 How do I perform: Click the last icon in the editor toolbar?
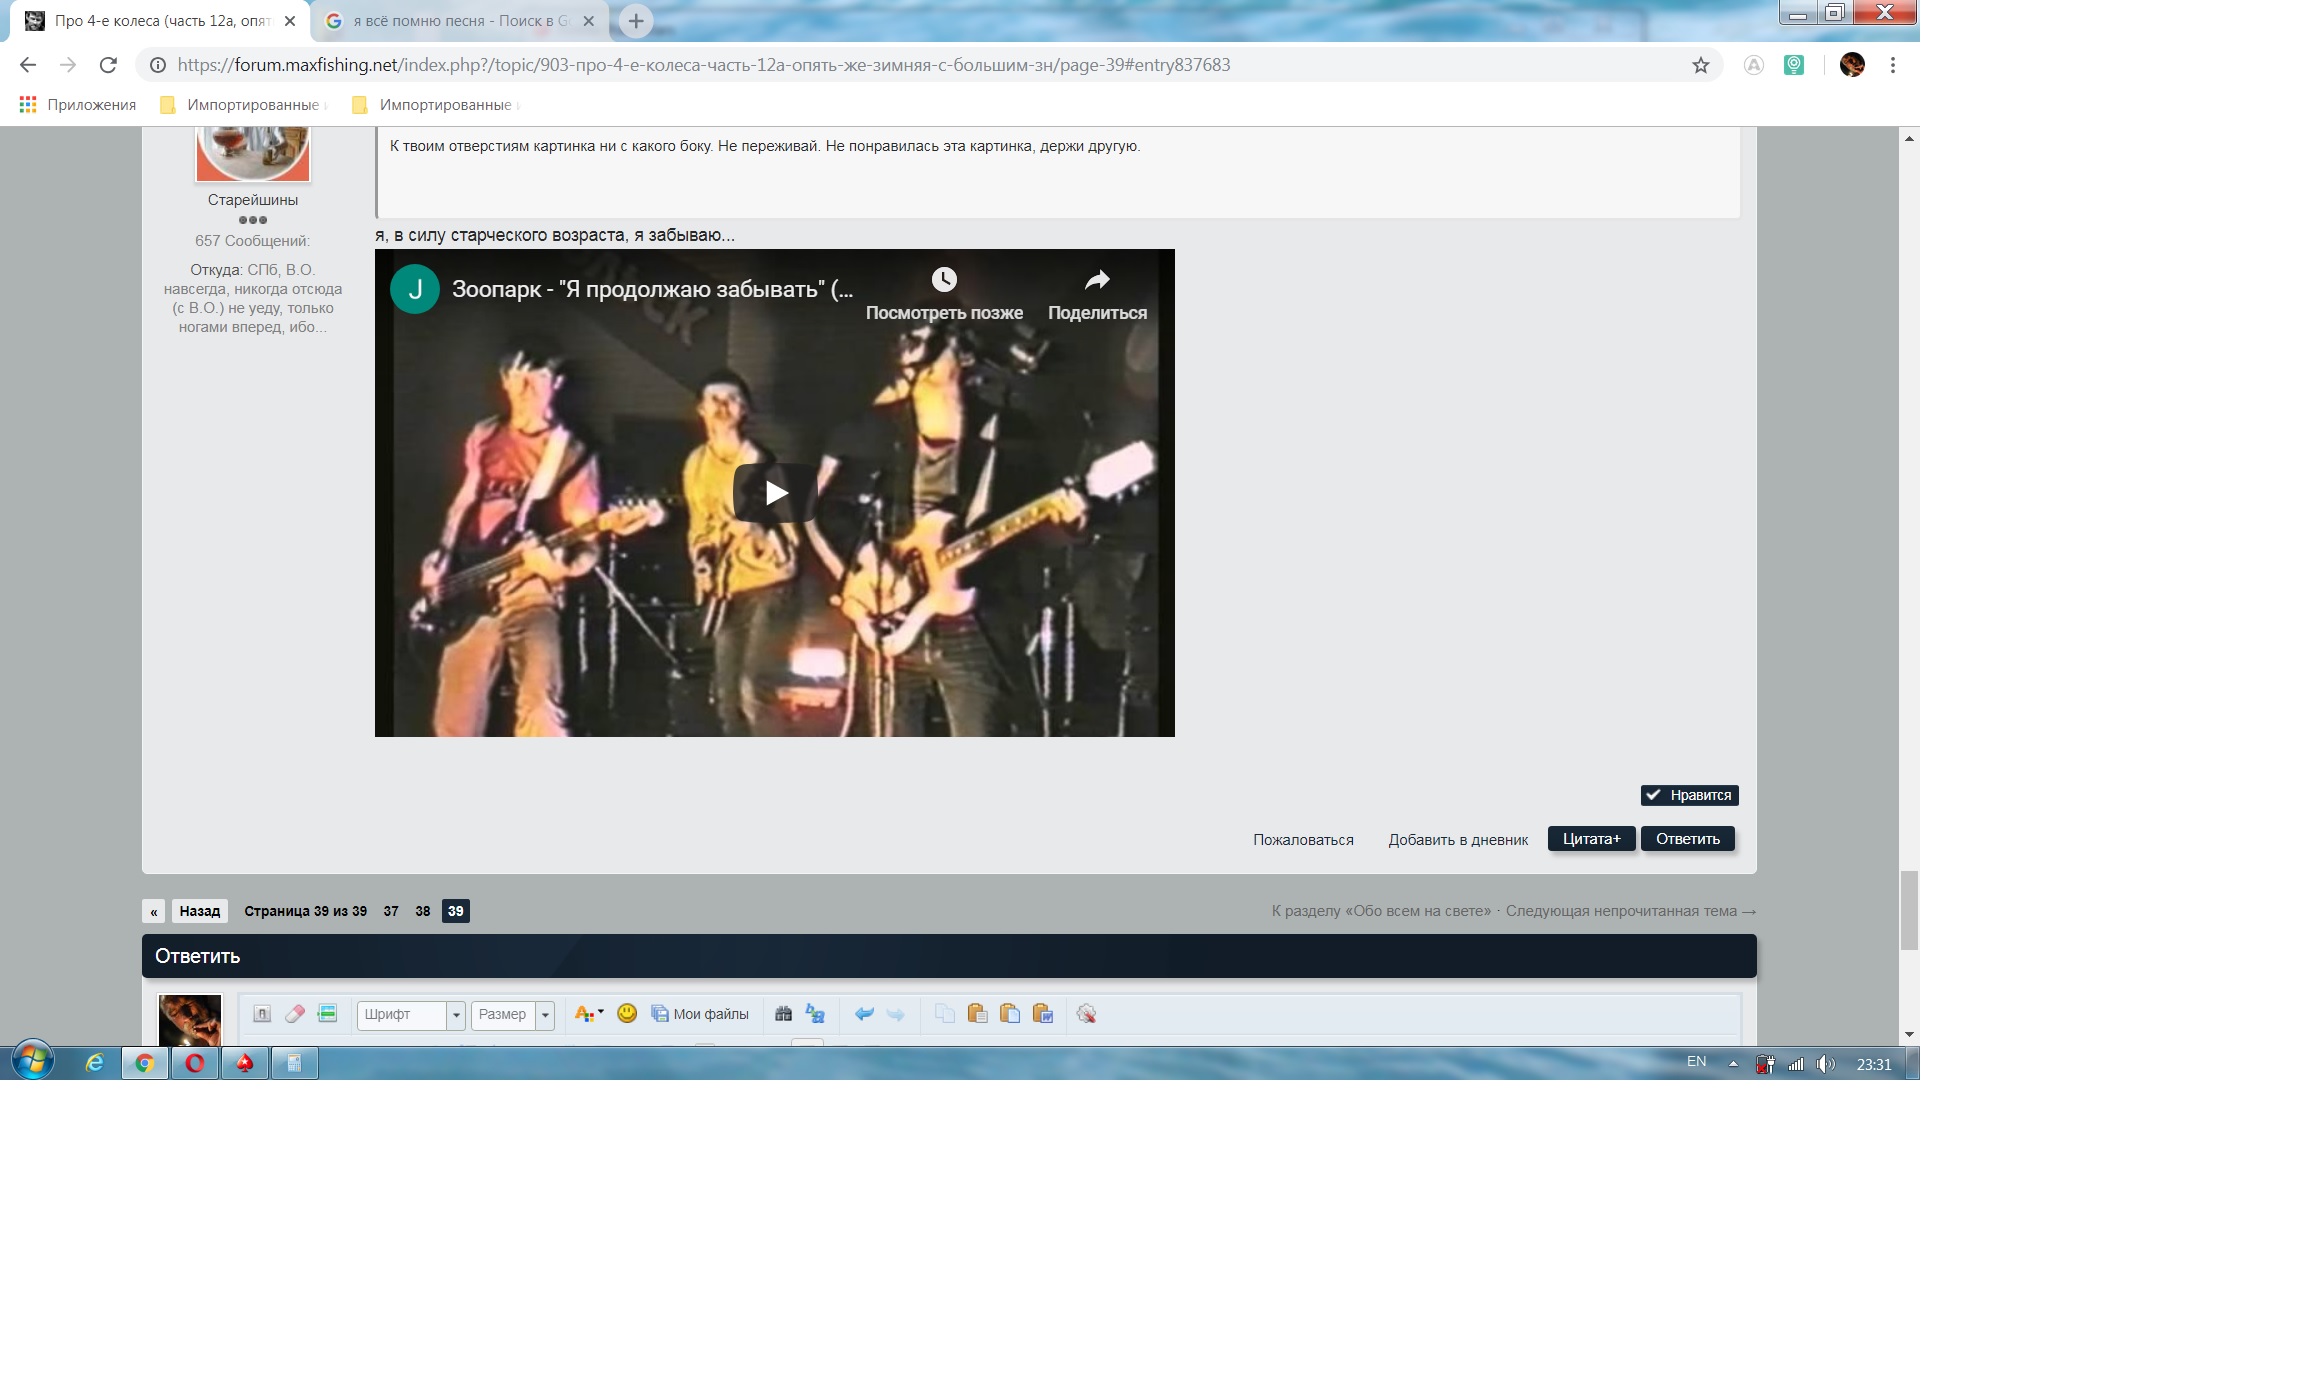(1086, 1014)
